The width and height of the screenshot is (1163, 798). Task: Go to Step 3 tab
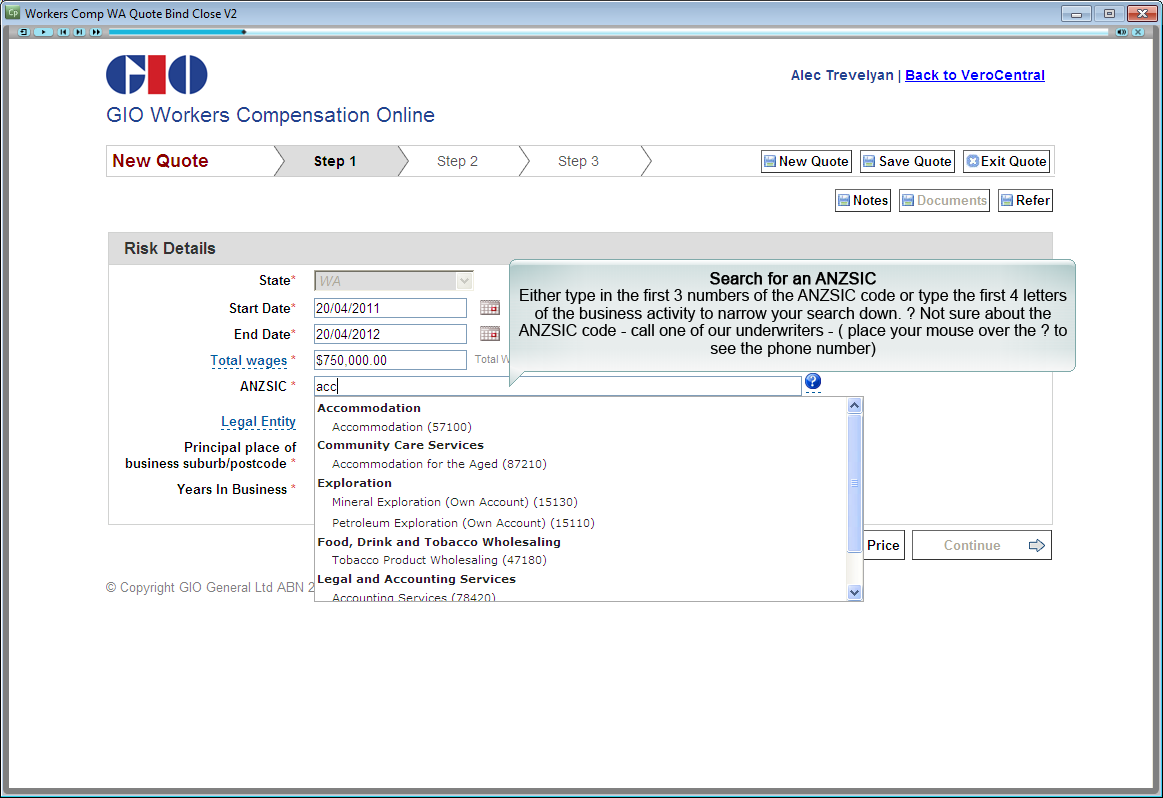(578, 161)
